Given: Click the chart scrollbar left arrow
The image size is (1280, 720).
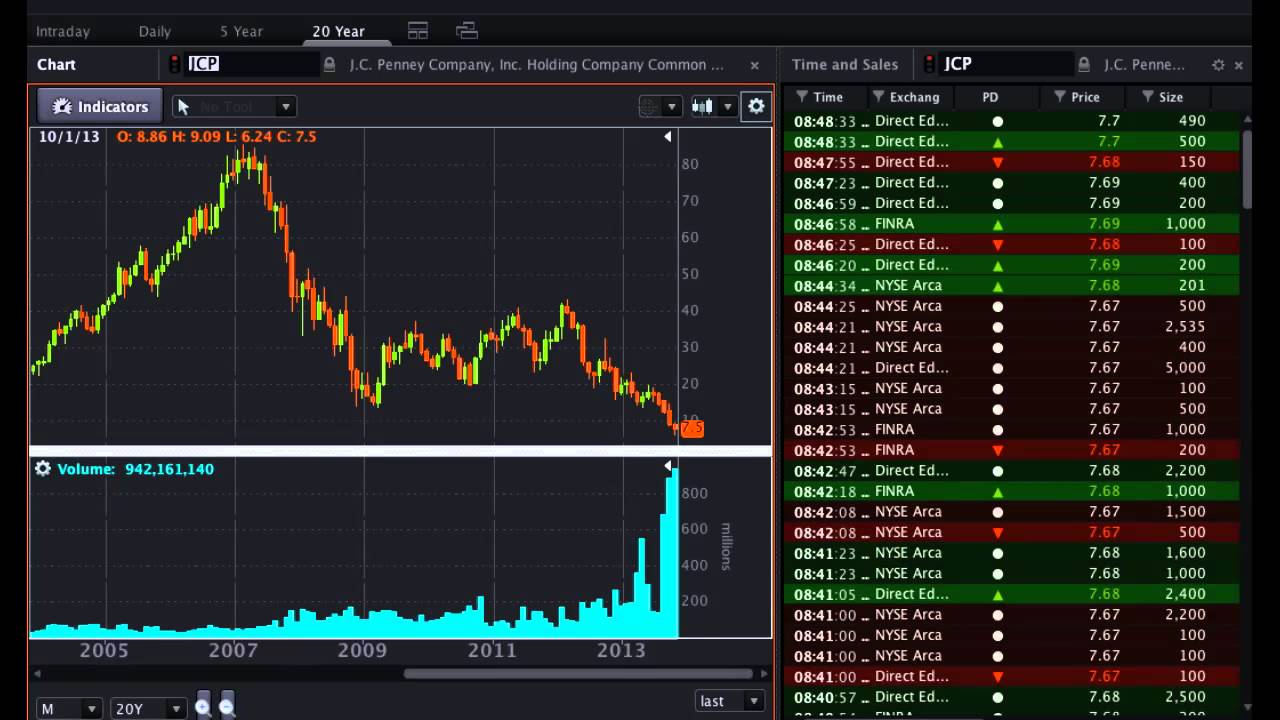Looking at the screenshot, I should pyautogui.click(x=38, y=674).
